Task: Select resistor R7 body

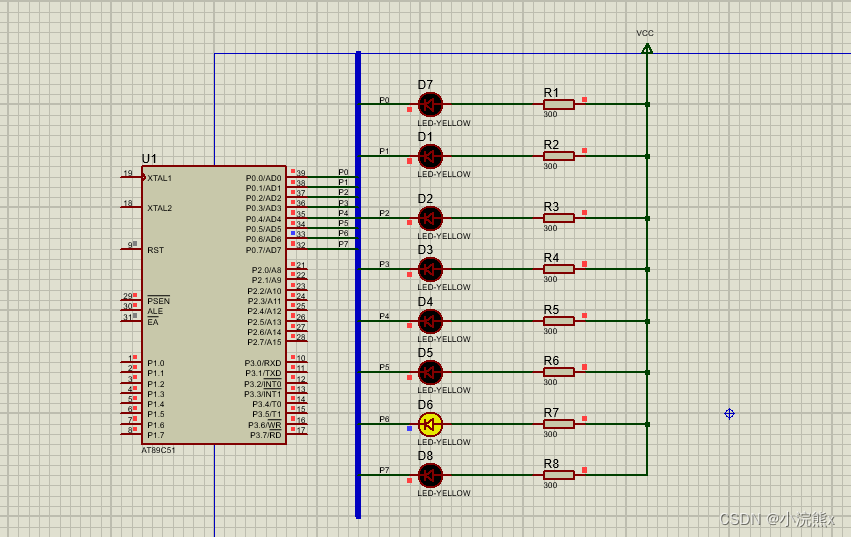Action: tap(558, 425)
